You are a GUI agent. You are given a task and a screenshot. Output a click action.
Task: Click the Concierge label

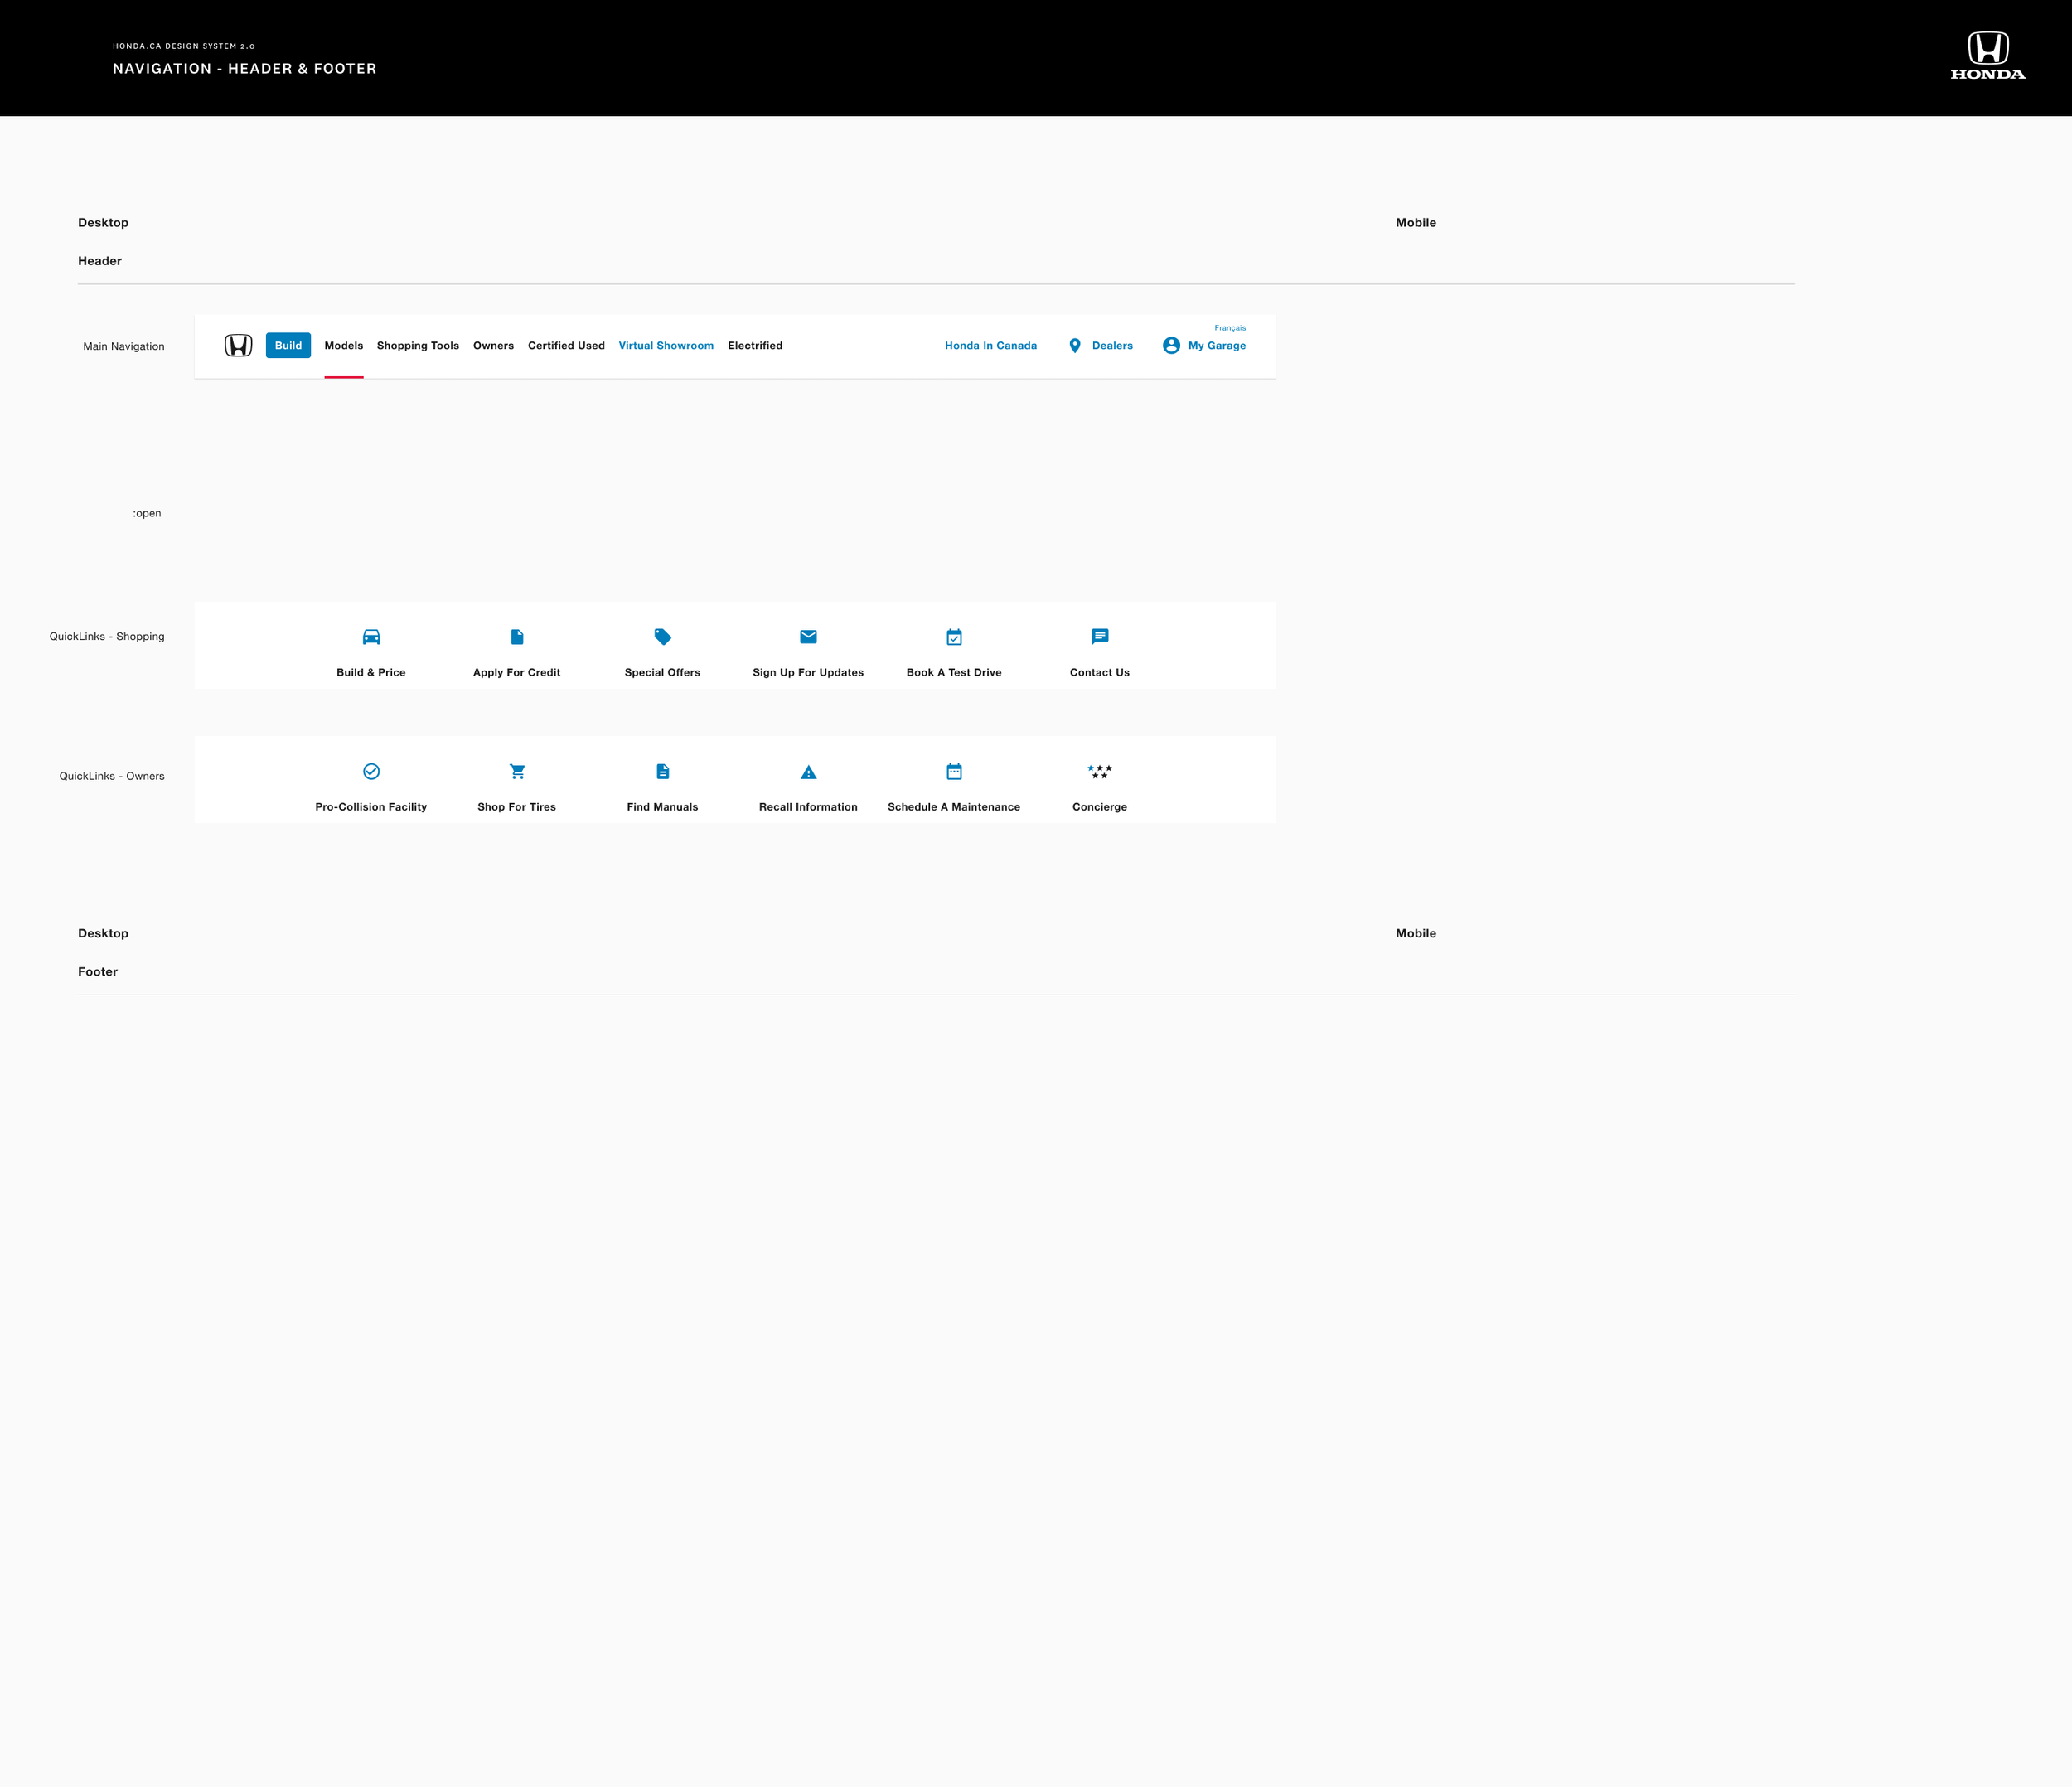1100,807
